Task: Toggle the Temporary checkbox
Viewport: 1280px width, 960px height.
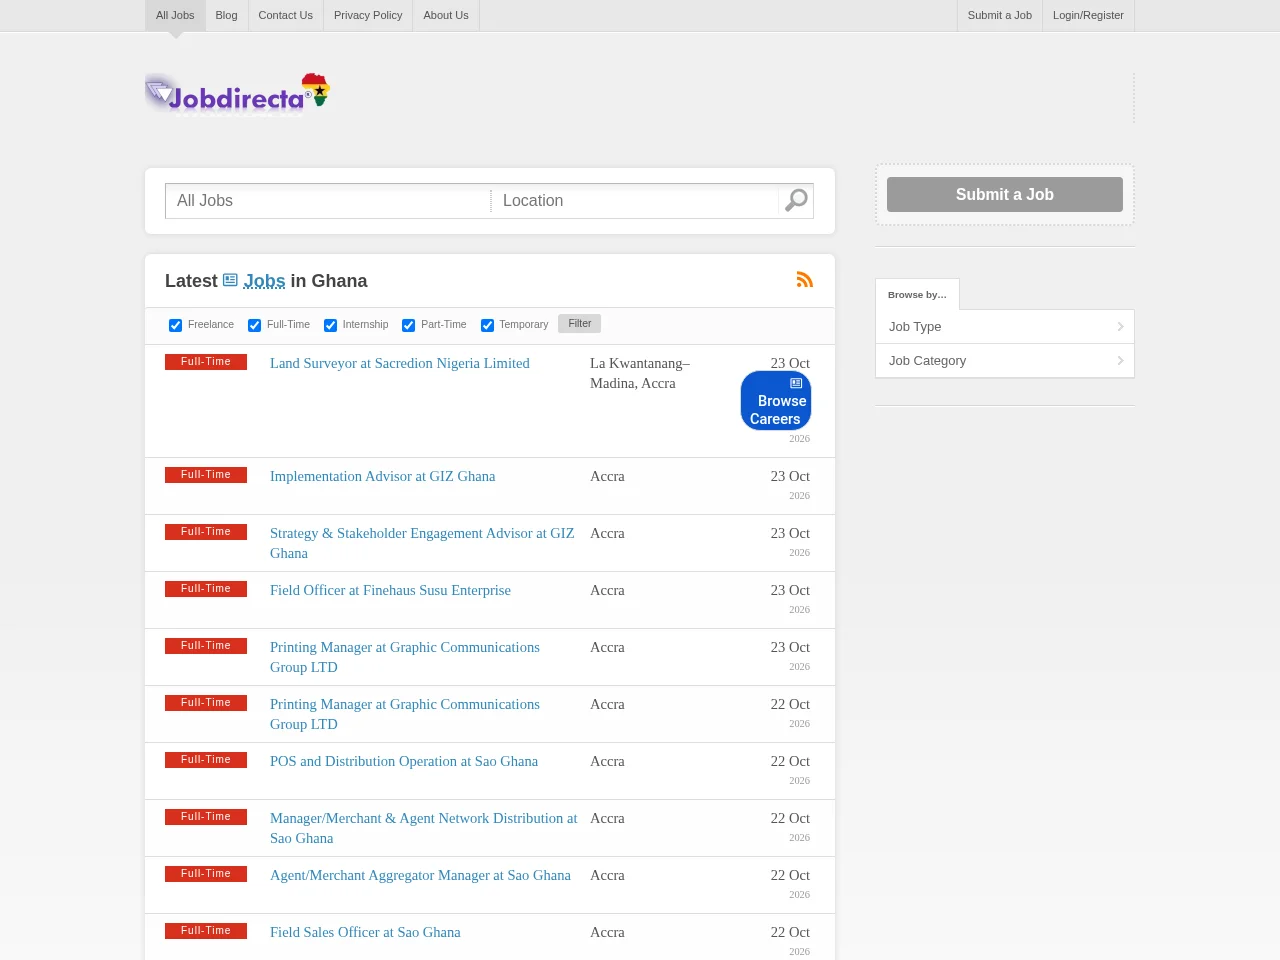Action: pyautogui.click(x=487, y=325)
